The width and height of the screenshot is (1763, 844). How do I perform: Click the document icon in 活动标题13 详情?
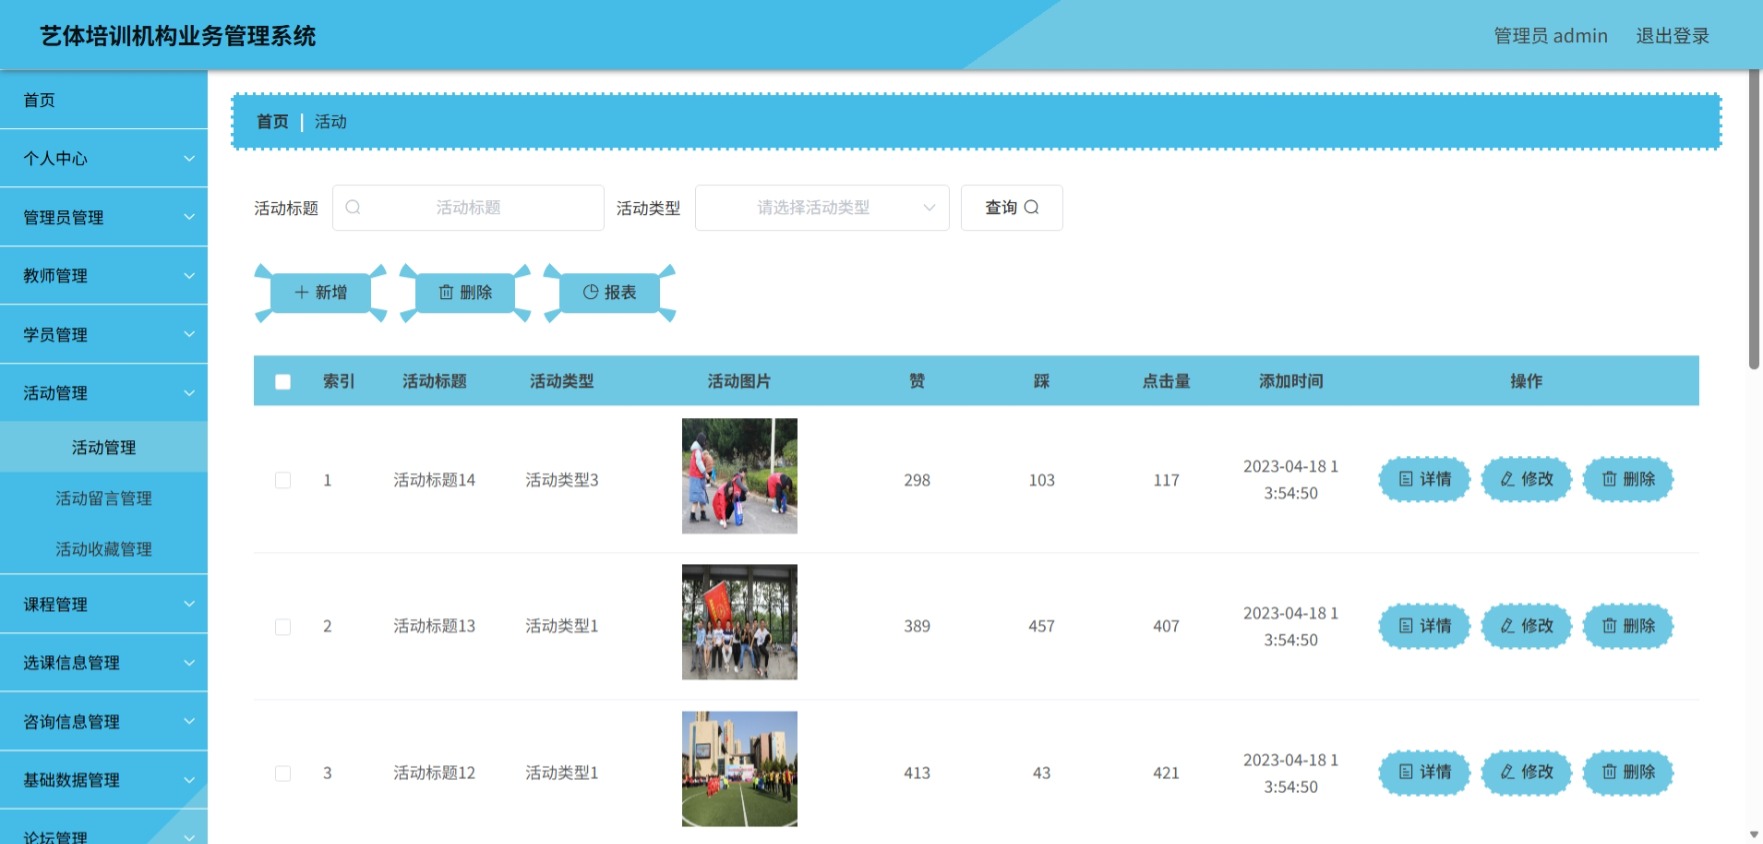point(1406,626)
